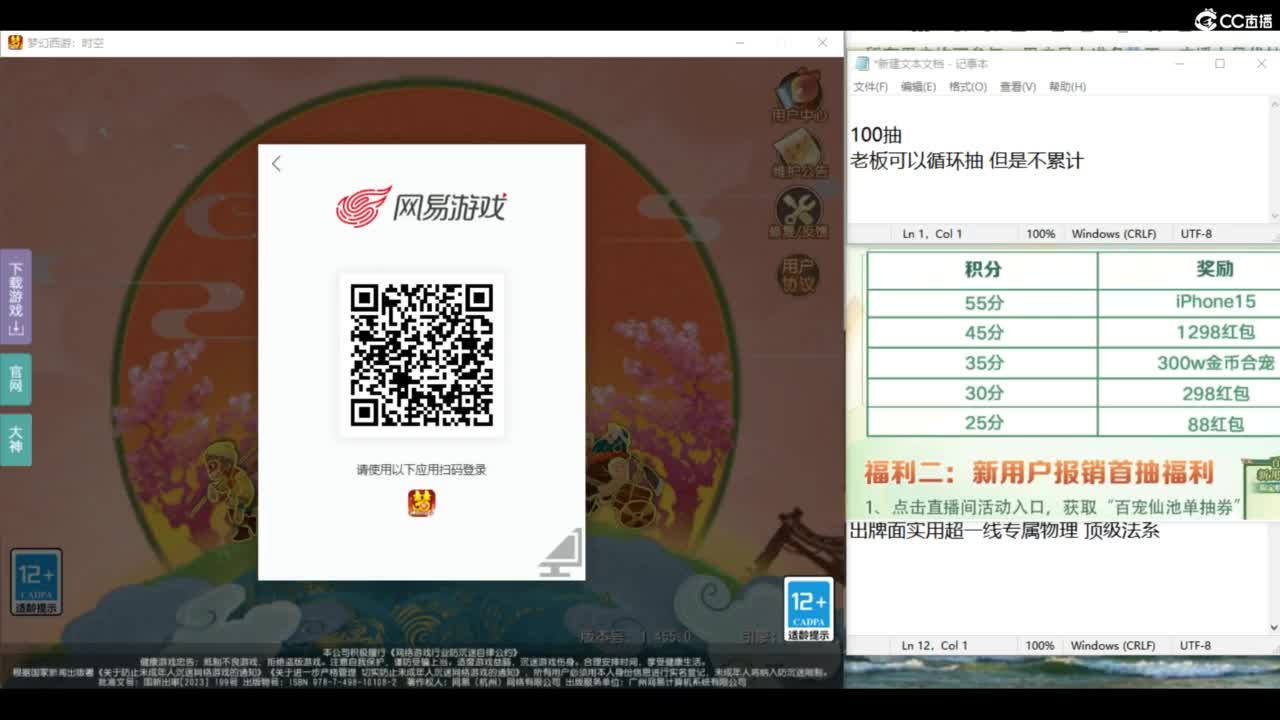The height and width of the screenshot is (720, 1280).
Task: Open the 文件(F) menu in Notepad
Action: [x=870, y=87]
